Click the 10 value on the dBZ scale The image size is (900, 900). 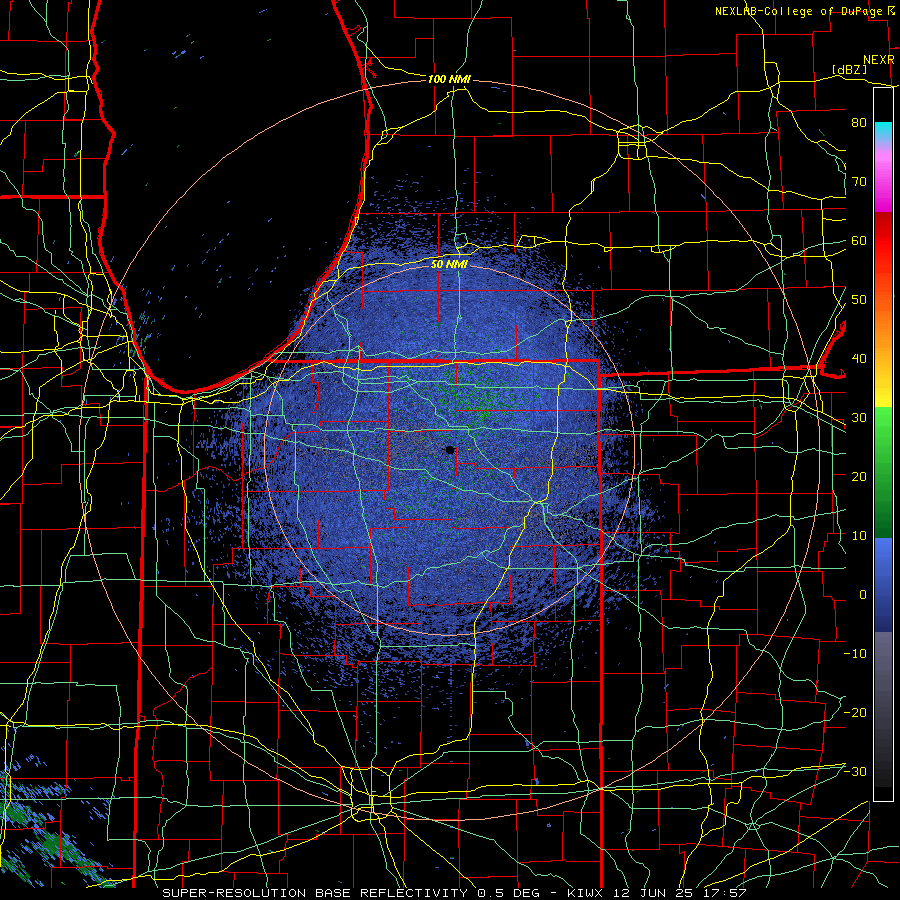coord(859,536)
